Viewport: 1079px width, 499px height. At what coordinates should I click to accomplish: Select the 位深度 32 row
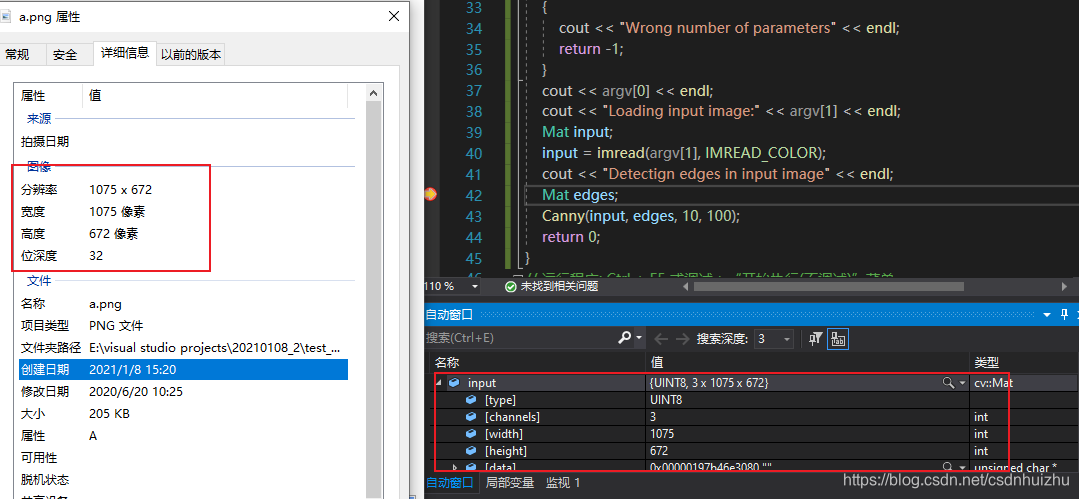[x=183, y=256]
